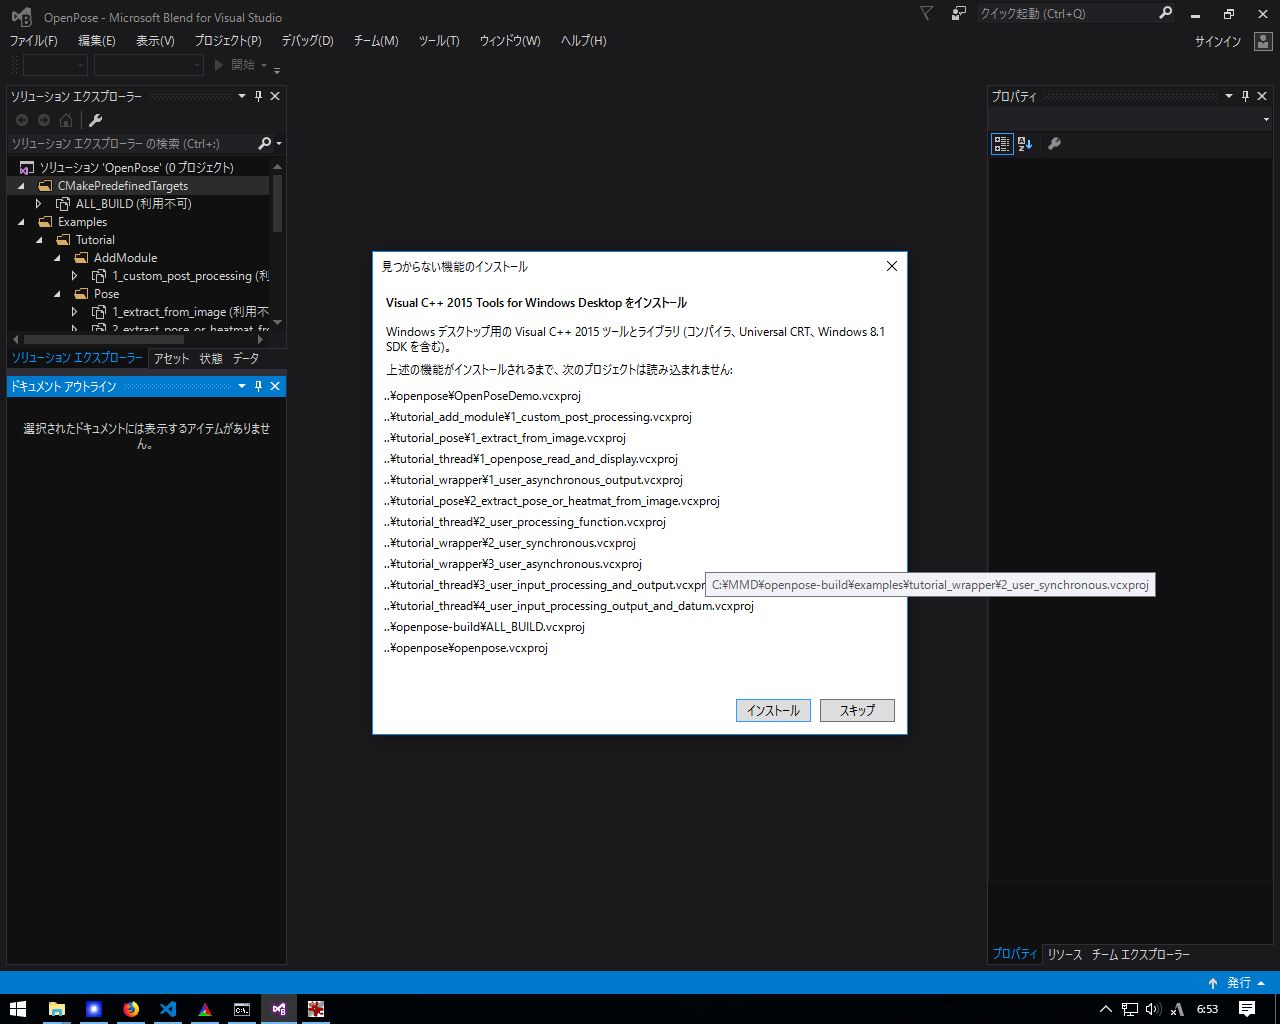Launch Firefox from the taskbar
The height and width of the screenshot is (1024, 1280).
click(x=131, y=1010)
